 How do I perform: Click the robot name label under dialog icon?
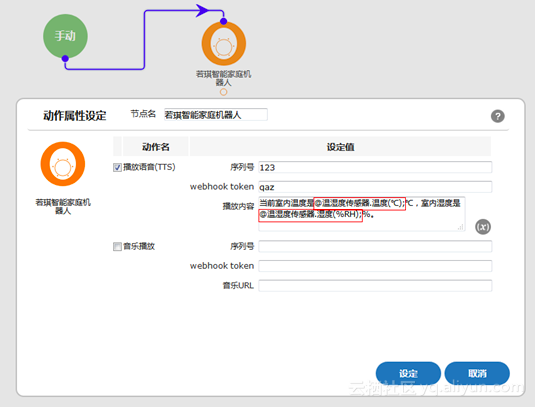click(x=63, y=206)
